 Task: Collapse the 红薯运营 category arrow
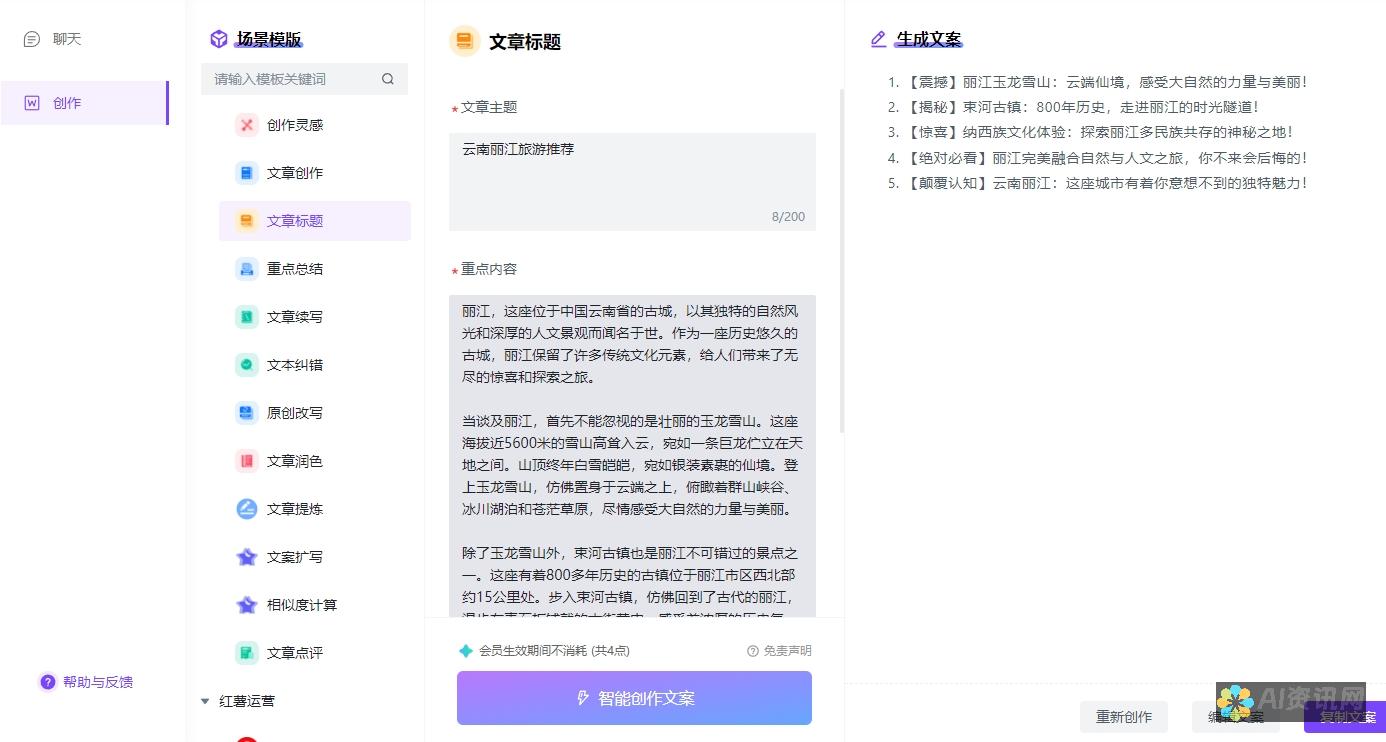point(205,701)
